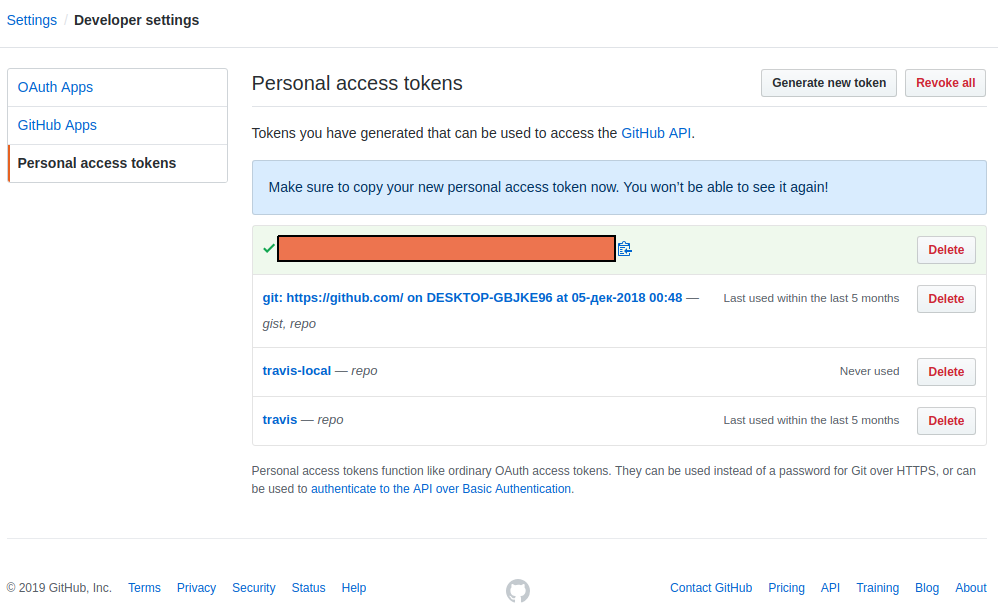The image size is (998, 604).
Task: Select GitHub Apps in the sidebar
Action: point(58,125)
